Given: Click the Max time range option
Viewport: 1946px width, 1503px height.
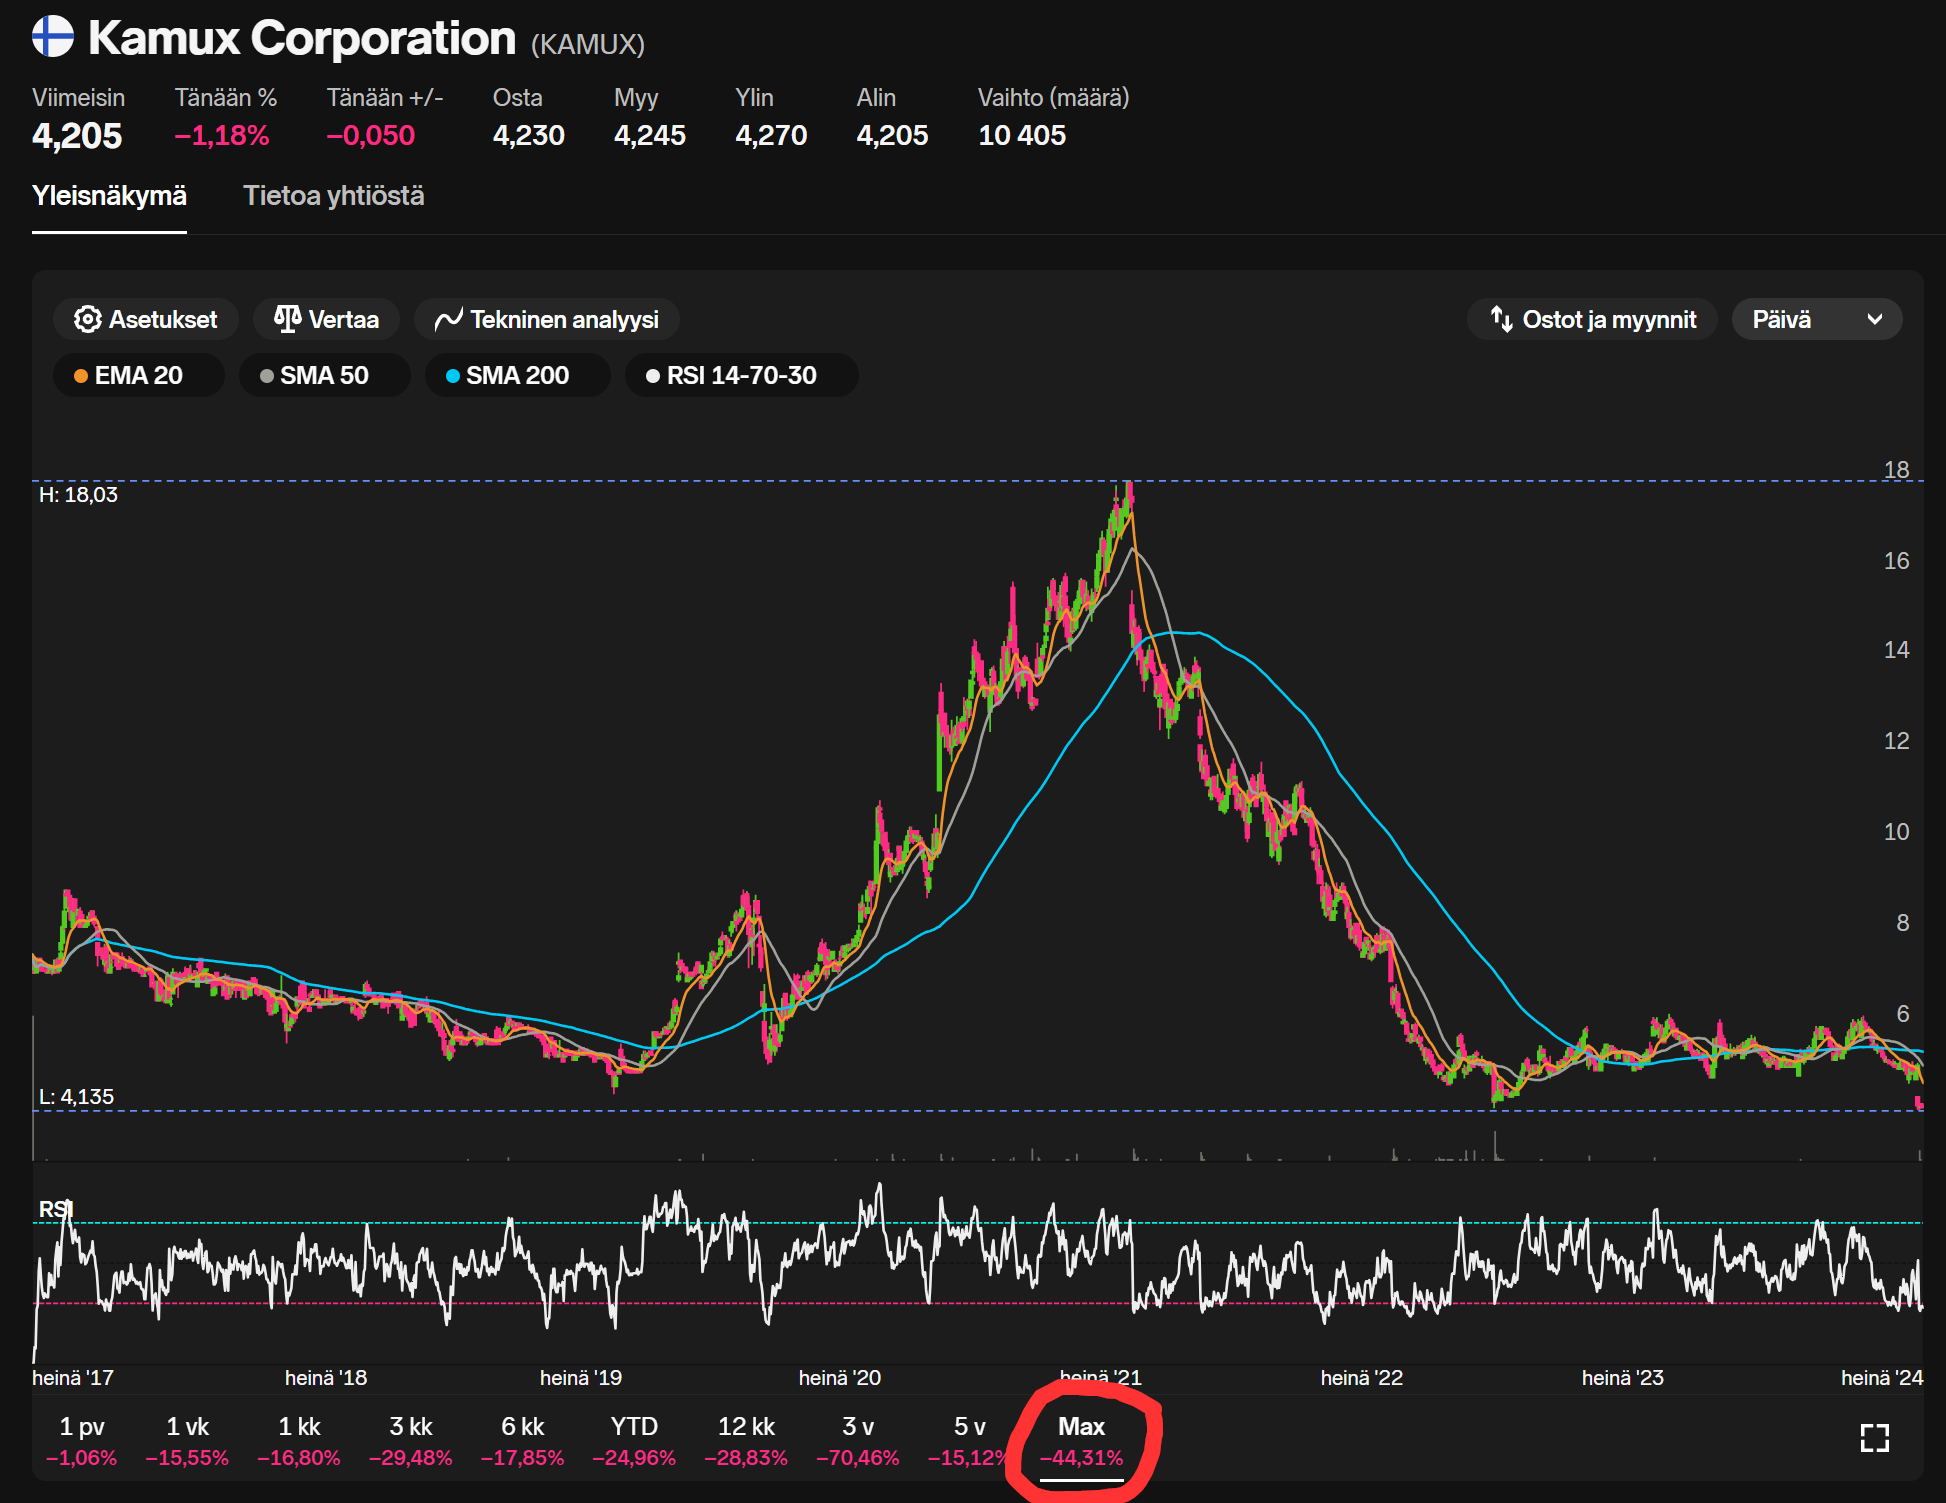Looking at the screenshot, I should [x=1081, y=1441].
